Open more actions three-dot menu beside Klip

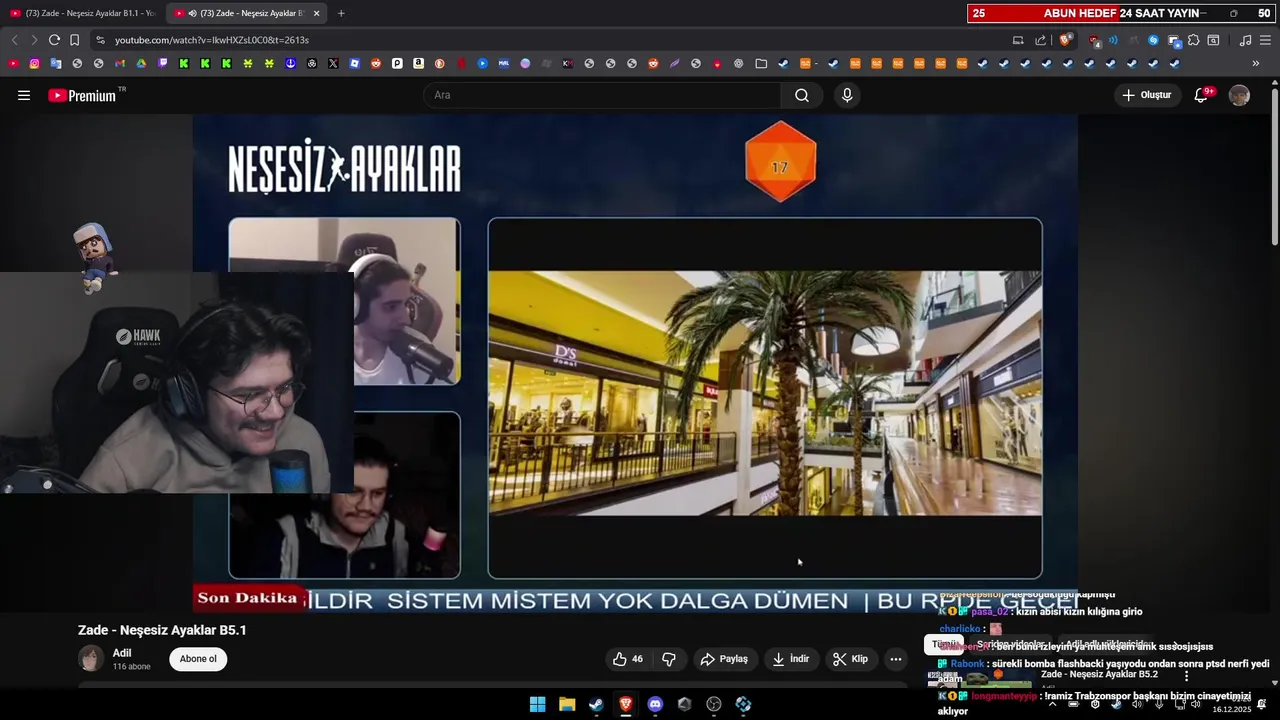tap(896, 659)
